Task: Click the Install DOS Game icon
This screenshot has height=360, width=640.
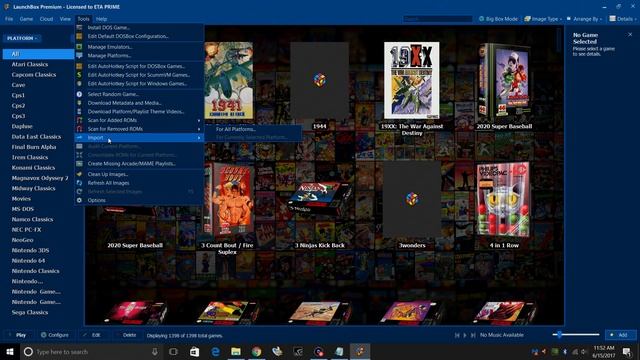Action: click(x=79, y=27)
